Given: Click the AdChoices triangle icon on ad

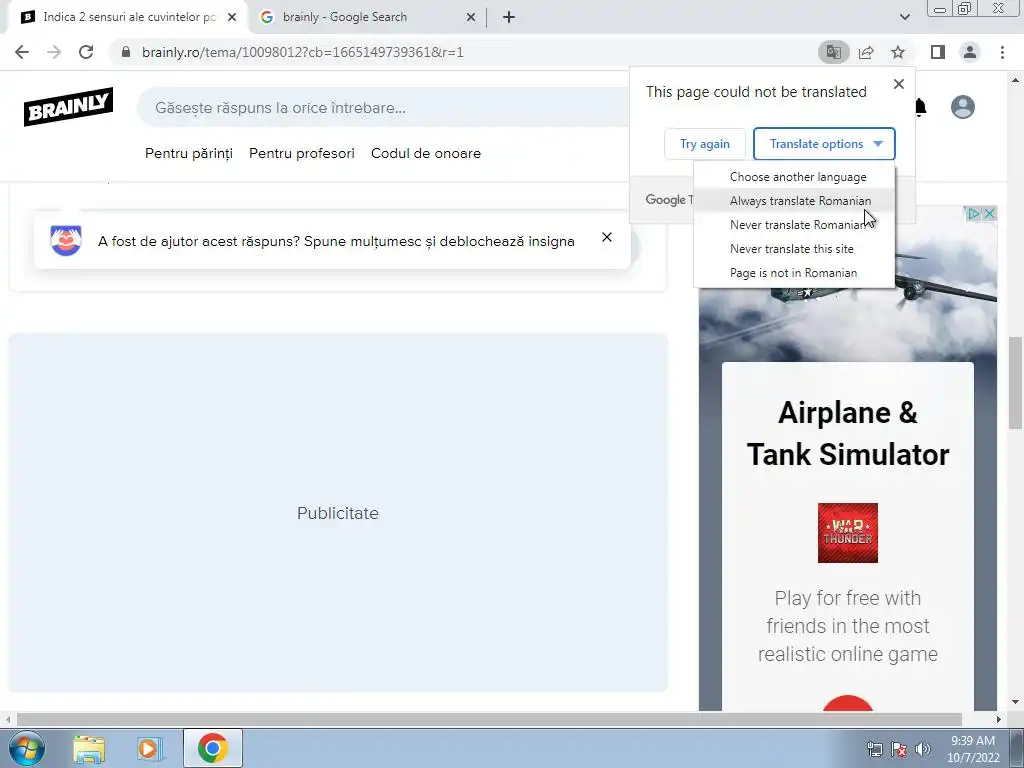Looking at the screenshot, I should [974, 214].
